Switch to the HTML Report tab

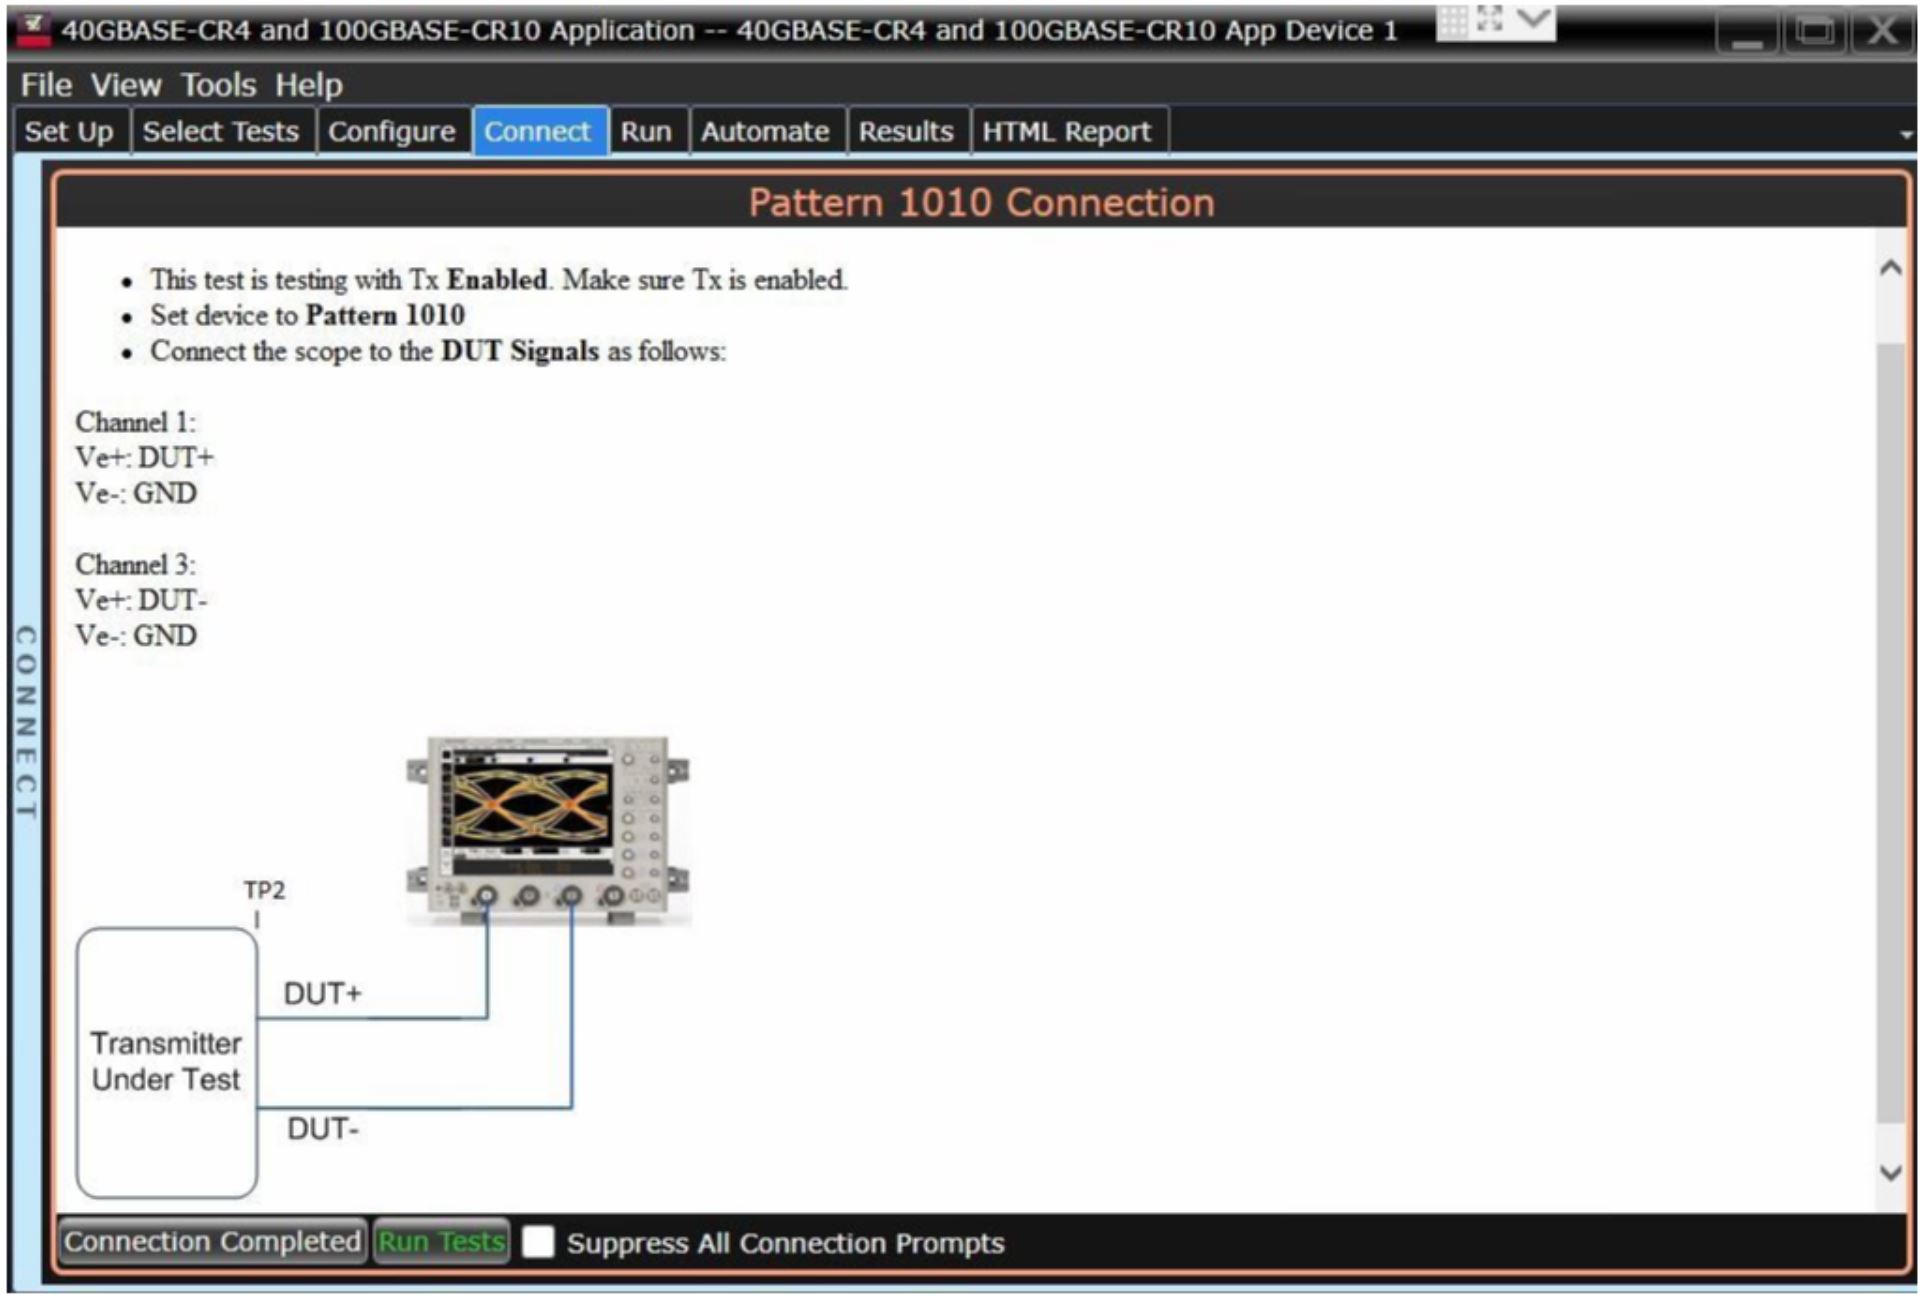tap(1066, 131)
